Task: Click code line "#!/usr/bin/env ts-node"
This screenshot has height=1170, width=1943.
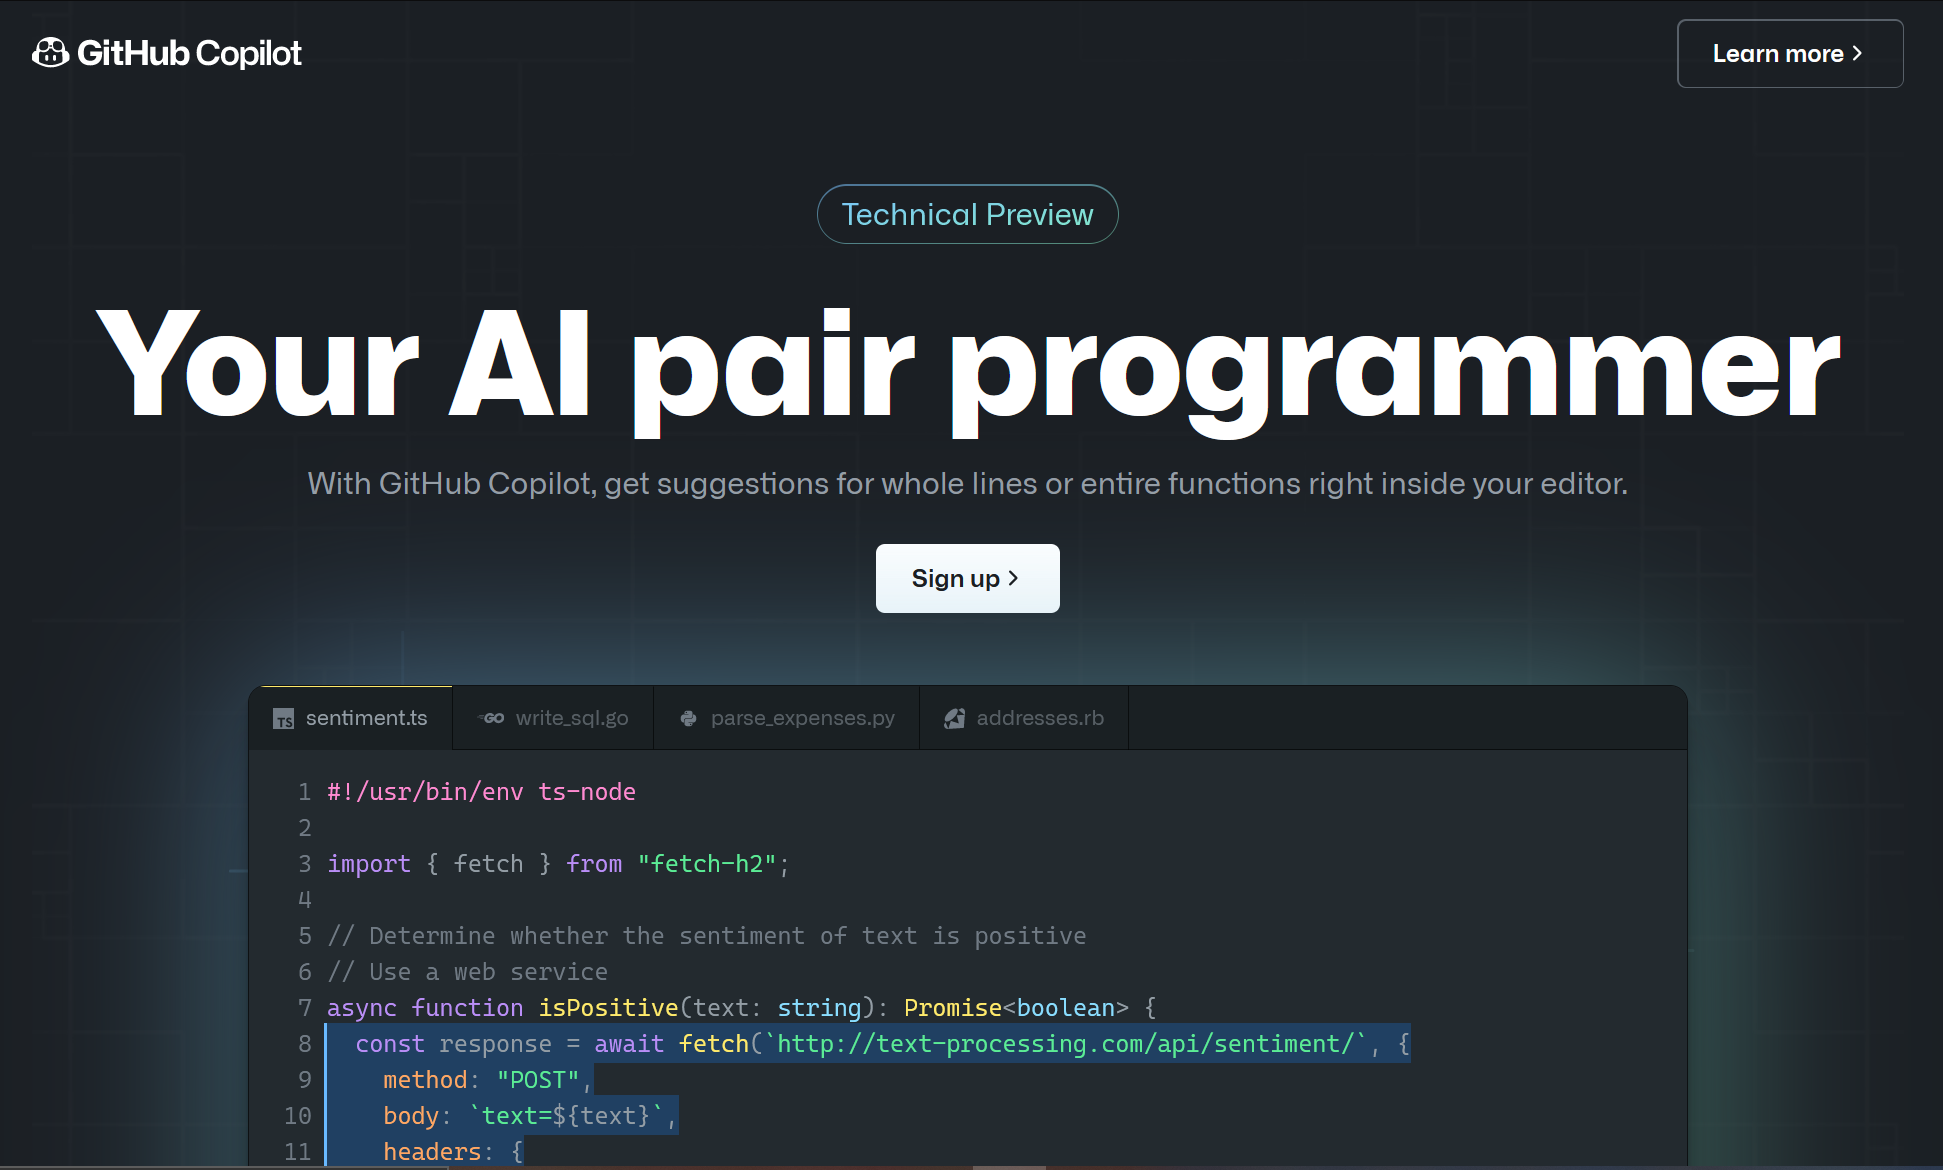Action: [x=481, y=792]
